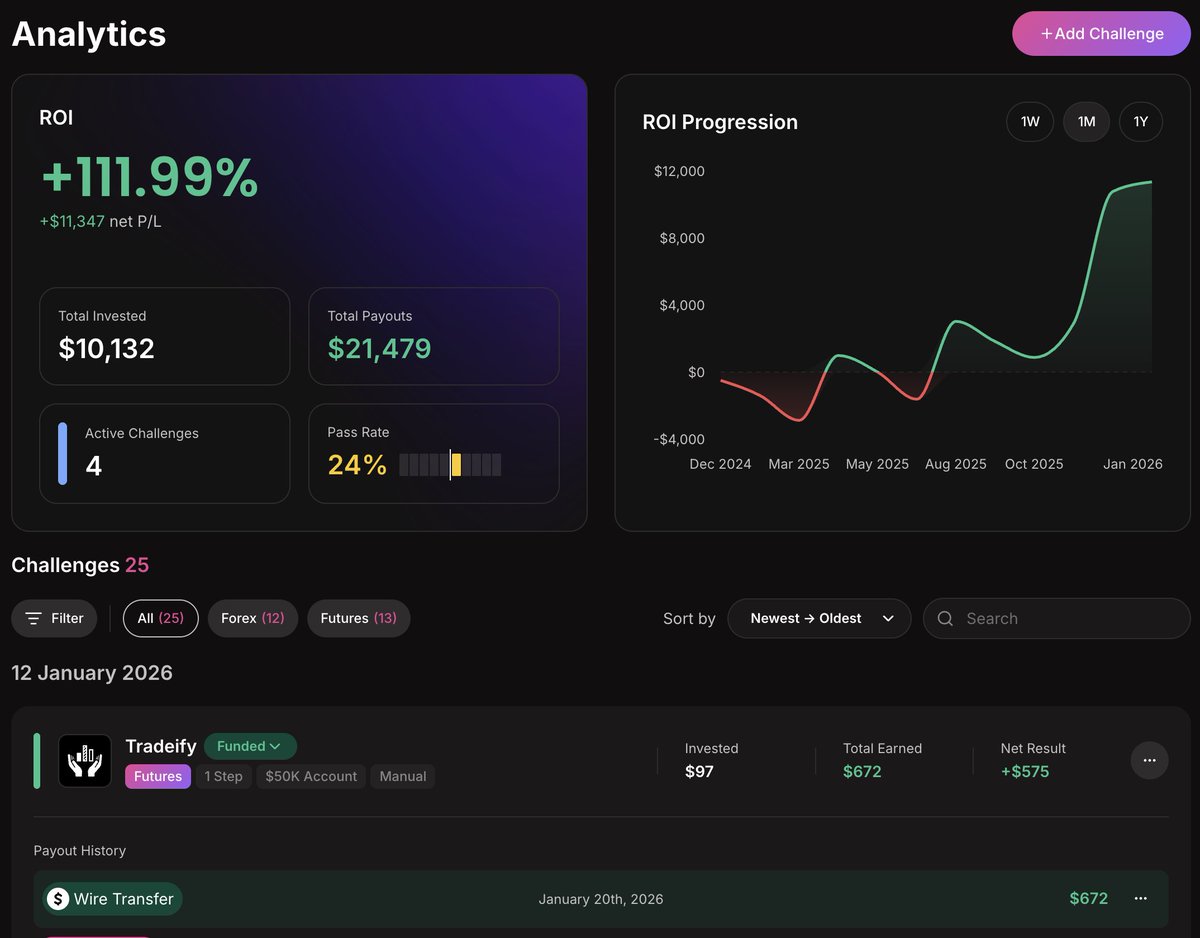
Task: Click the Tradeify hand logo icon
Action: 85,760
